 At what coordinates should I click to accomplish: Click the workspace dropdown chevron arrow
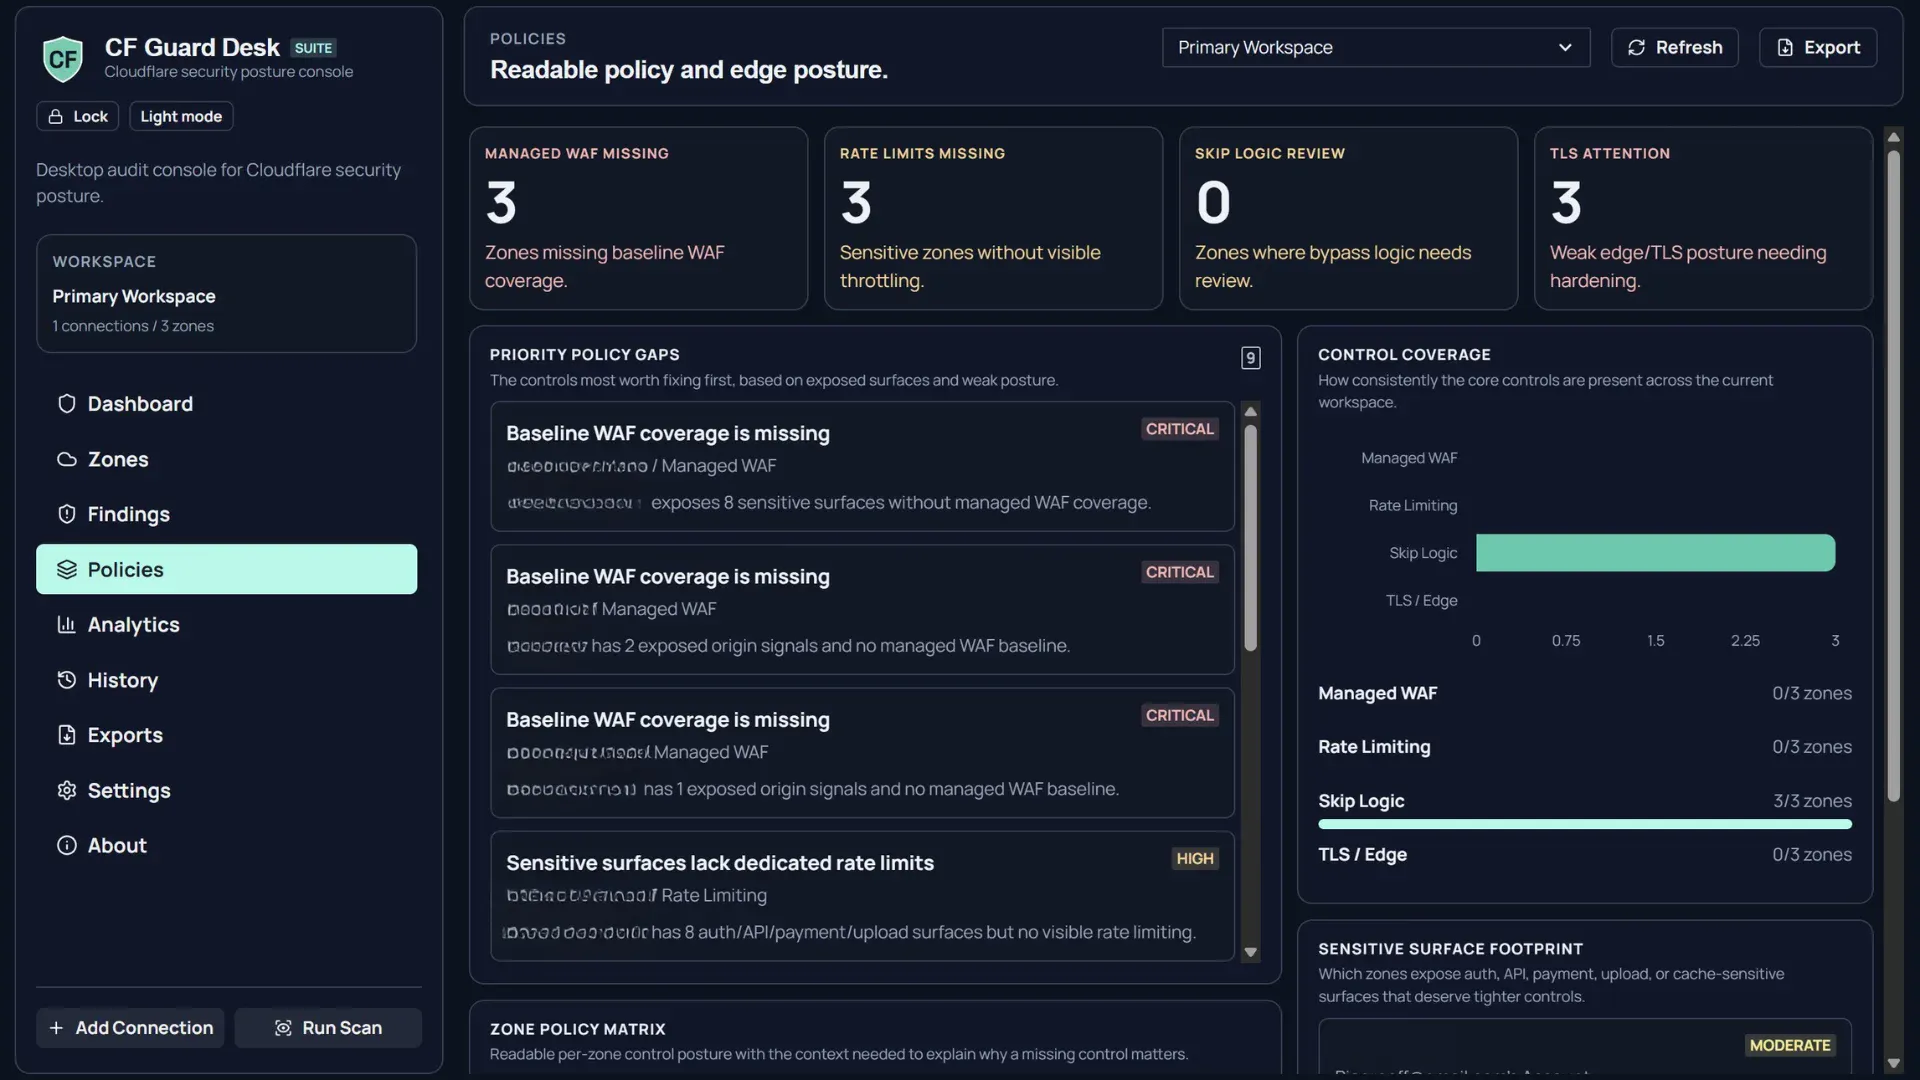(x=1565, y=47)
